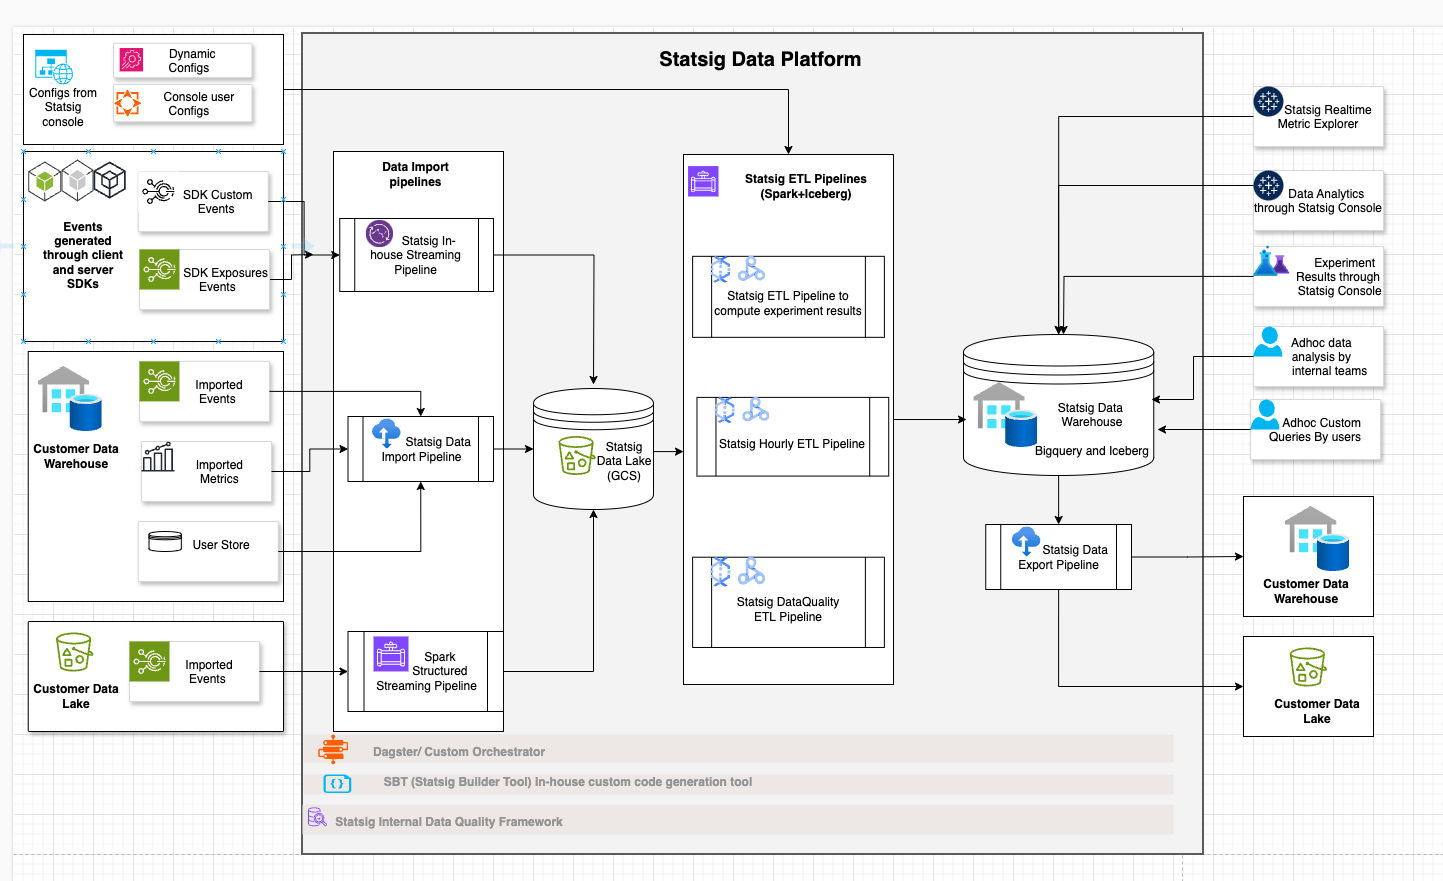Click the Spark Structured Streaming Pipeline label
Image resolution: width=1443 pixels, height=881 pixels.
[x=427, y=671]
